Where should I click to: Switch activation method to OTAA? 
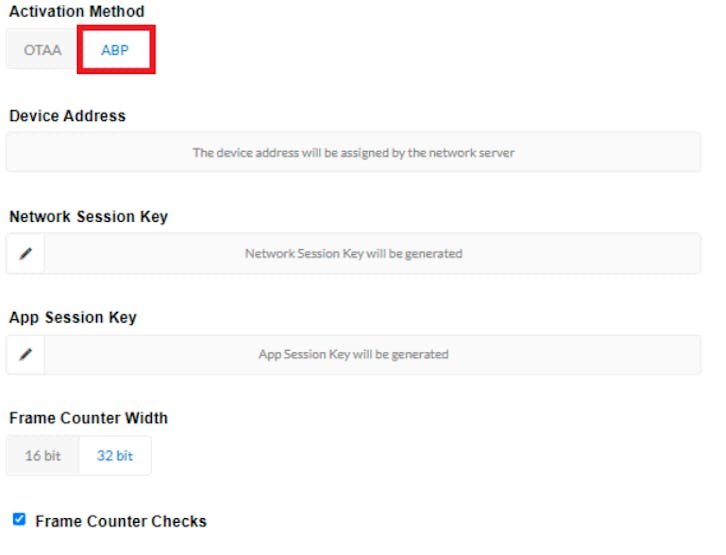click(43, 49)
